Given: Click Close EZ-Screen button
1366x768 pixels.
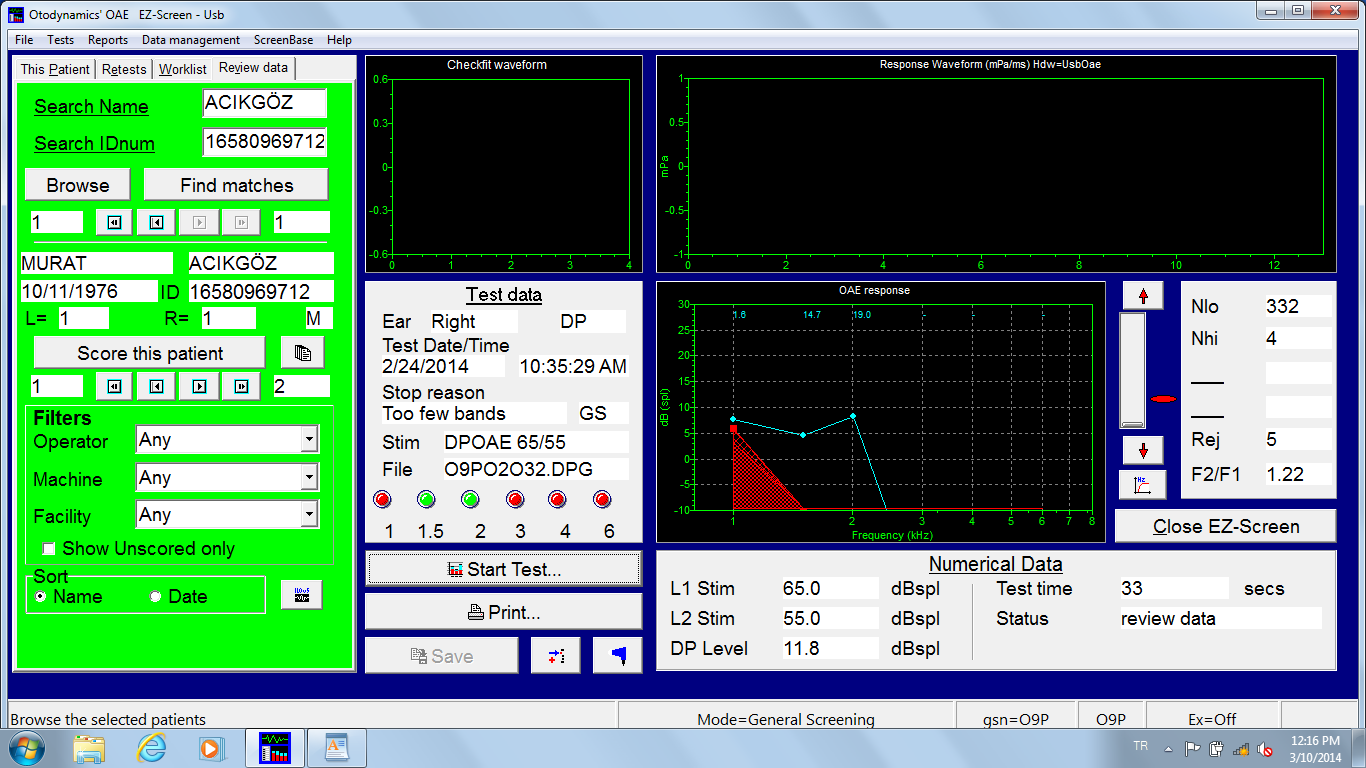Looking at the screenshot, I should pos(1226,526).
